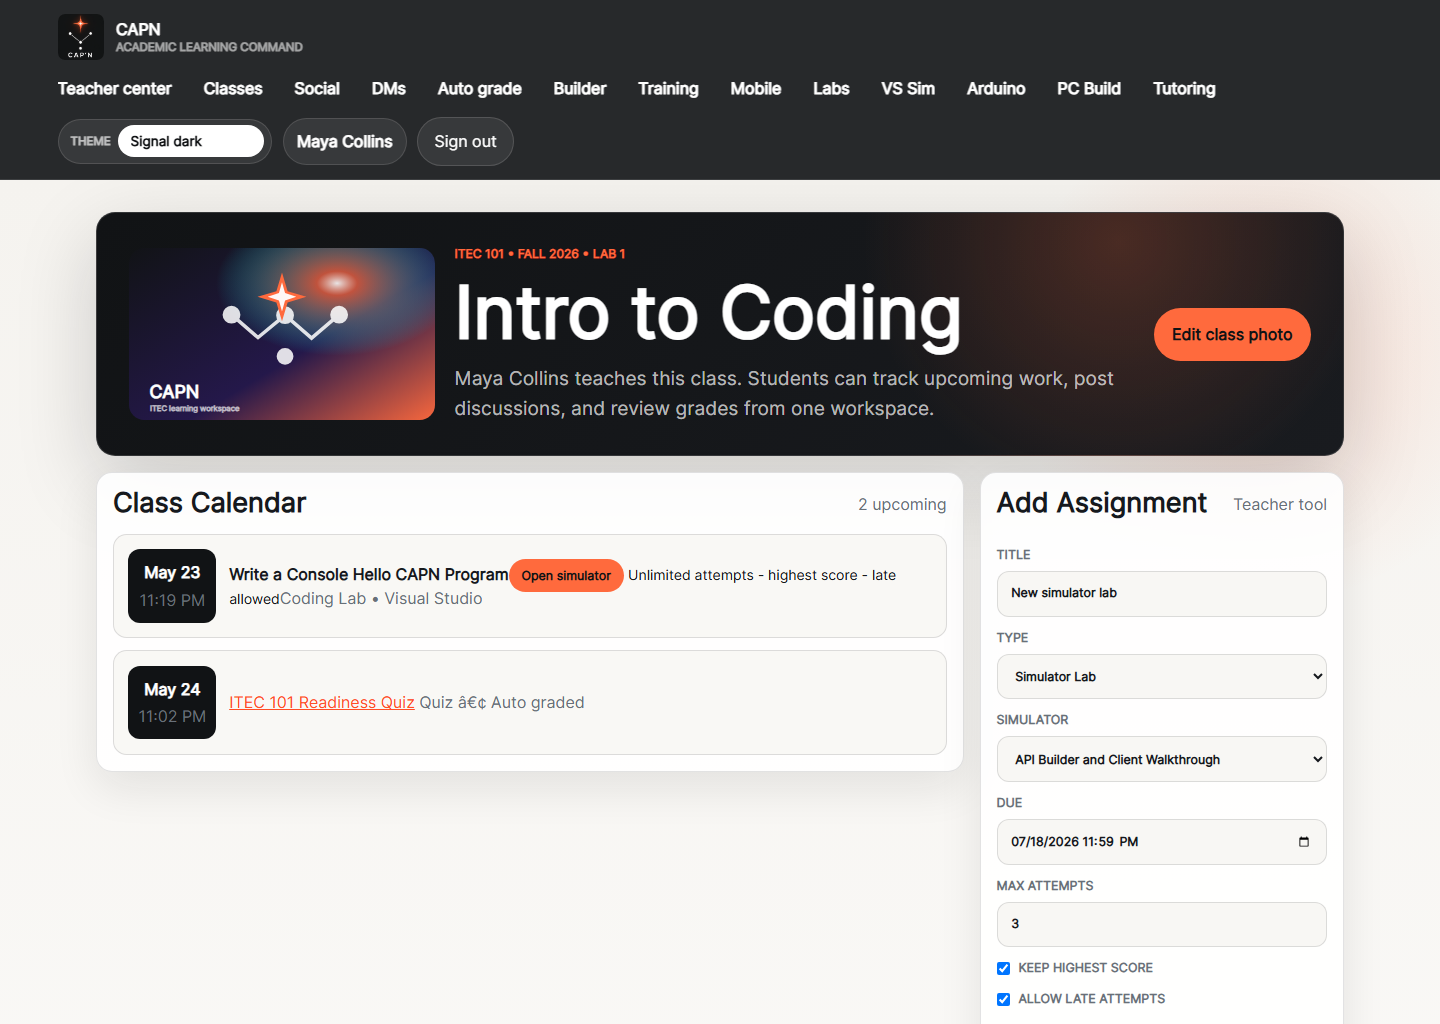Click the "Coding Lab • Visual Studio" text
This screenshot has width=1440, height=1024.
pyautogui.click(x=381, y=599)
